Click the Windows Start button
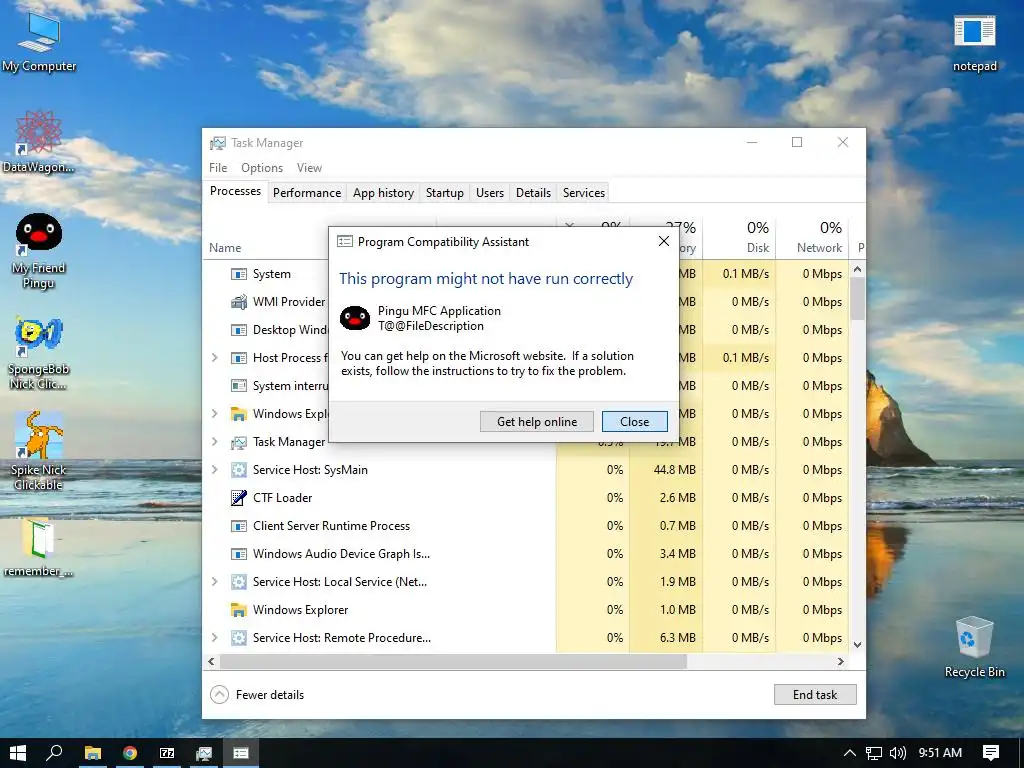 pyautogui.click(x=18, y=753)
